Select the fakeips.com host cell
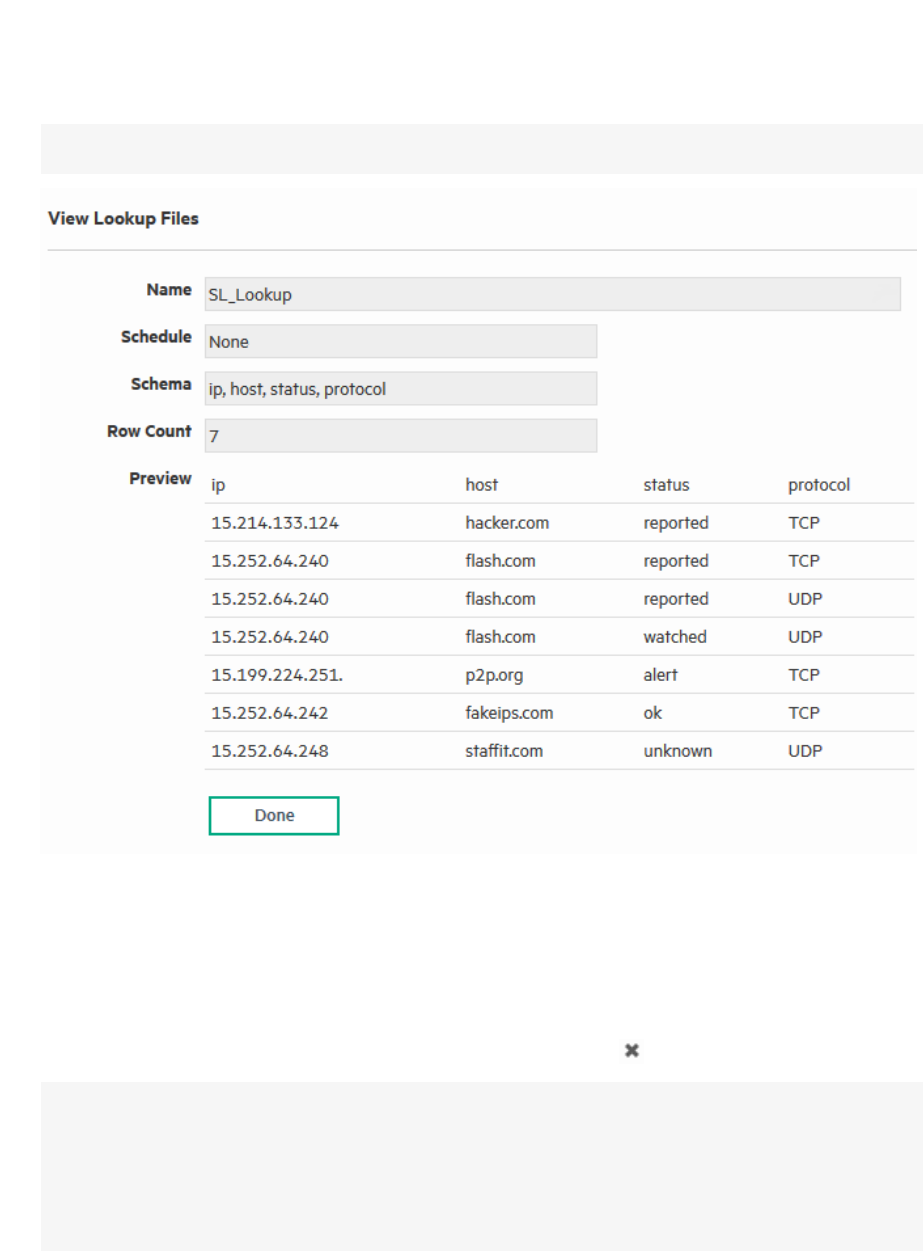 (x=509, y=713)
